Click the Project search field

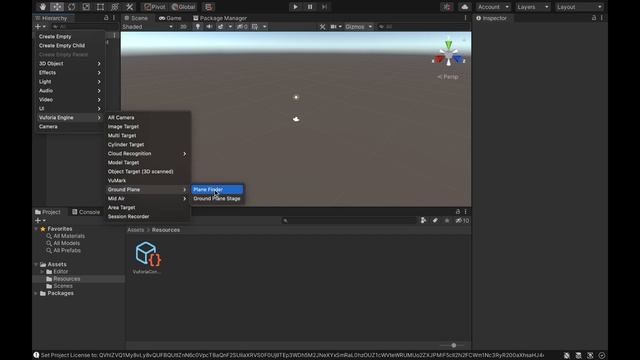click(x=349, y=220)
